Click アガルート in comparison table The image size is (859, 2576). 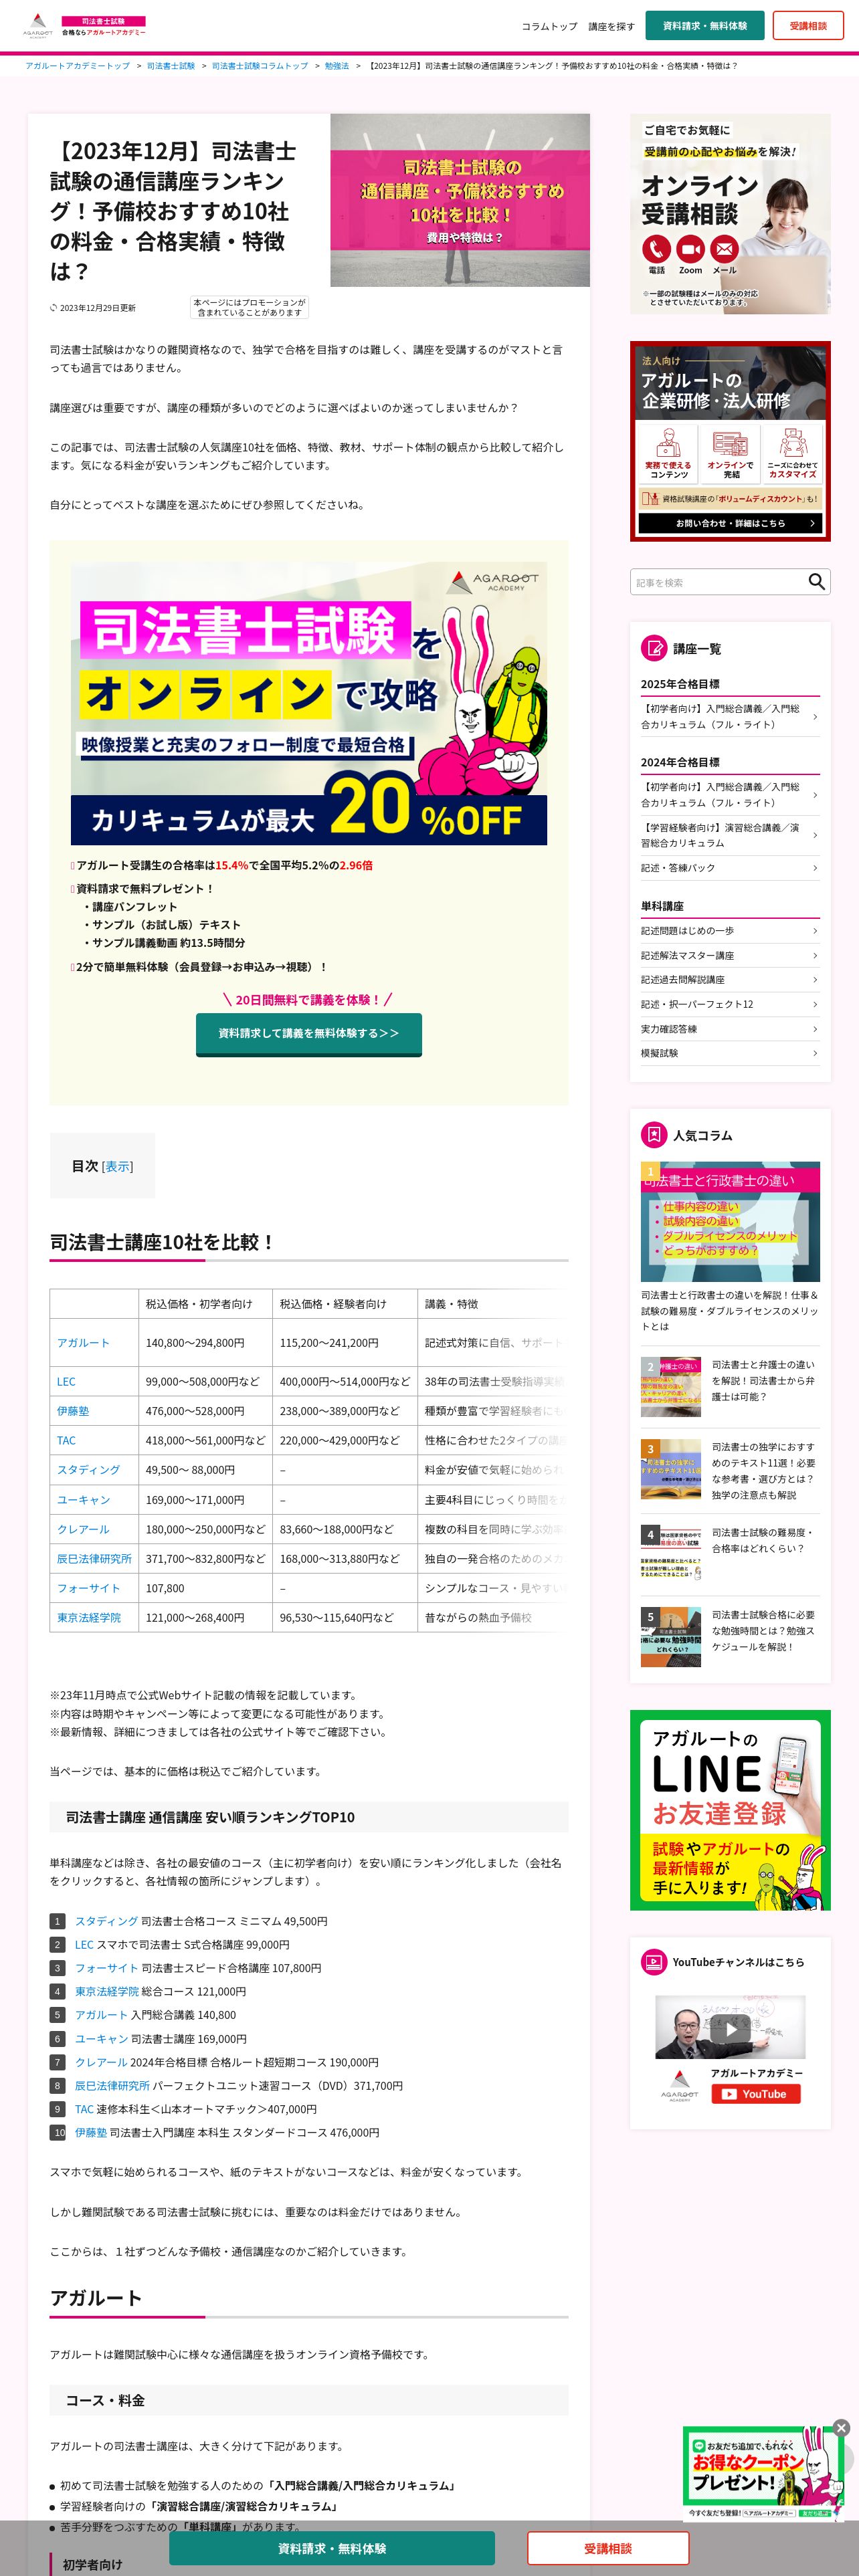pos(83,1343)
